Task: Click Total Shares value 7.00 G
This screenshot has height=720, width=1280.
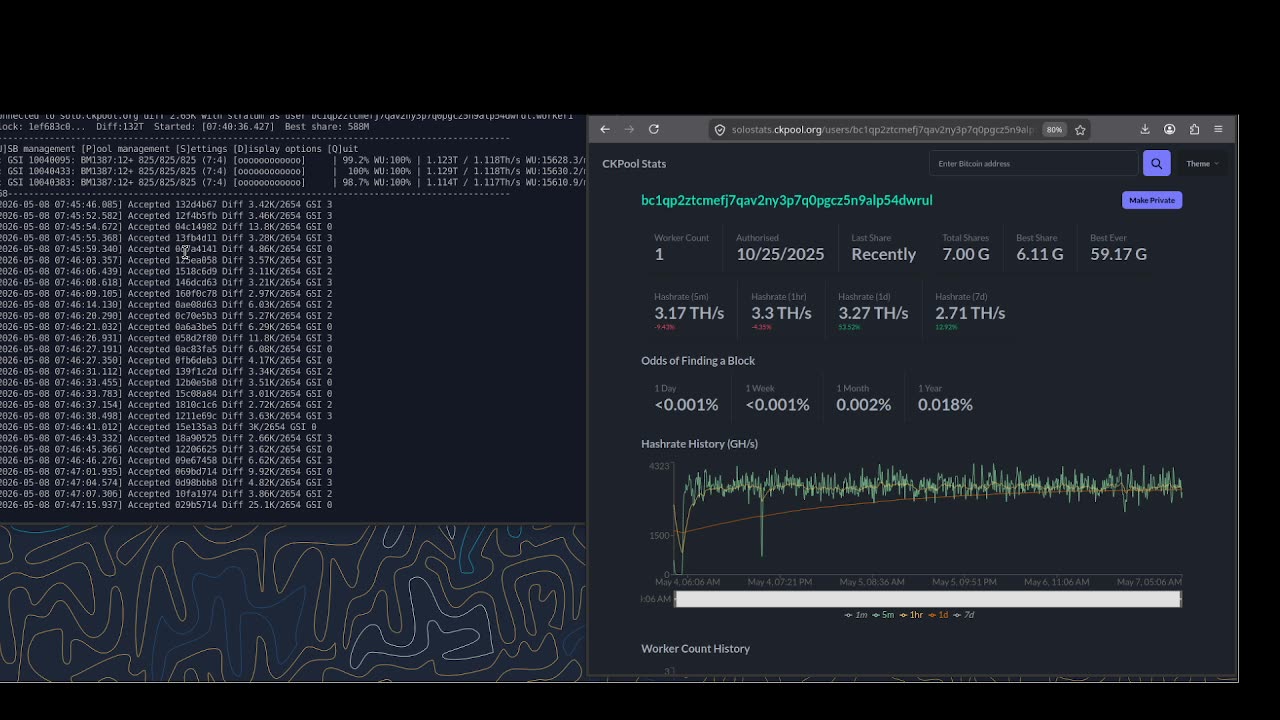Action: point(966,254)
